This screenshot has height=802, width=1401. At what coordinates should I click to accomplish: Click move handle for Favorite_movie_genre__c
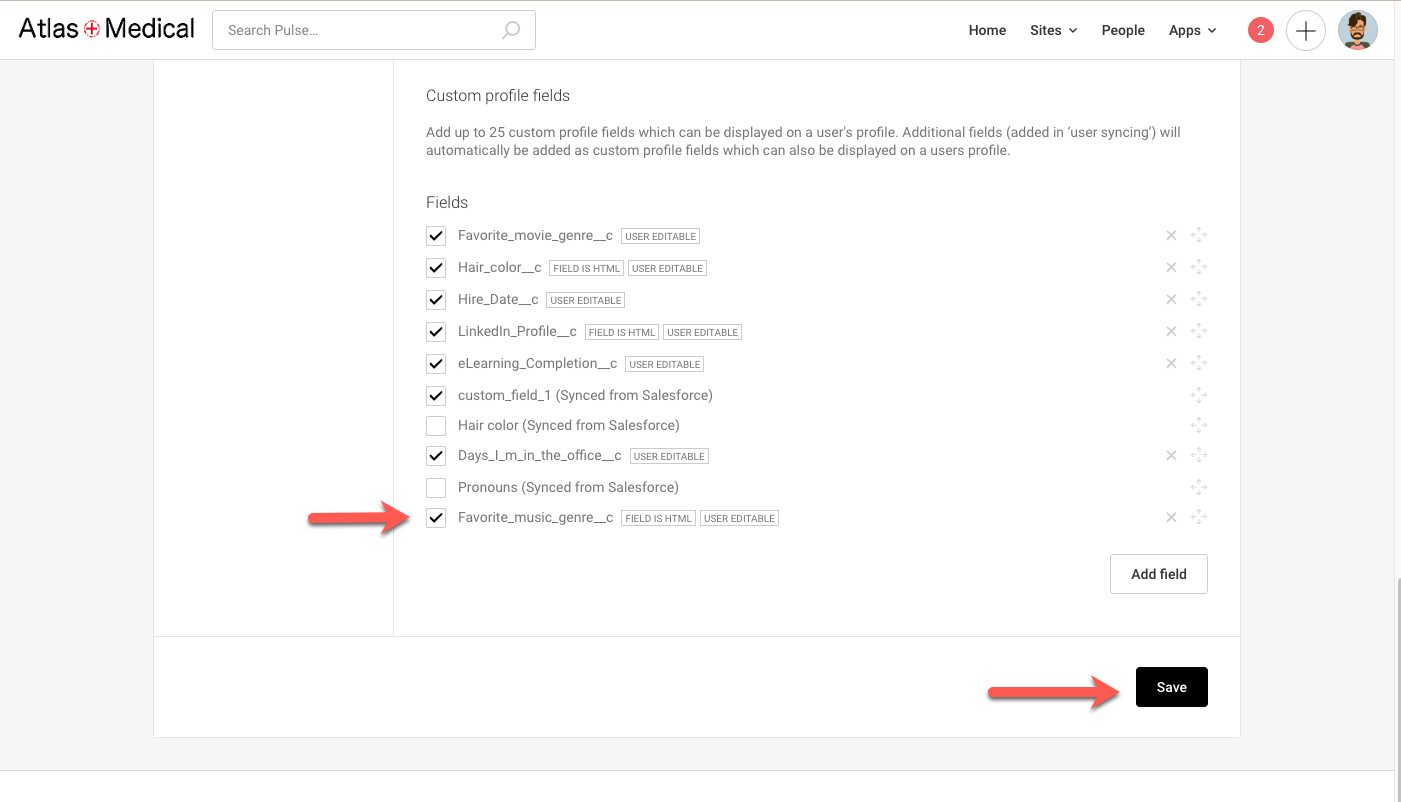(1199, 236)
